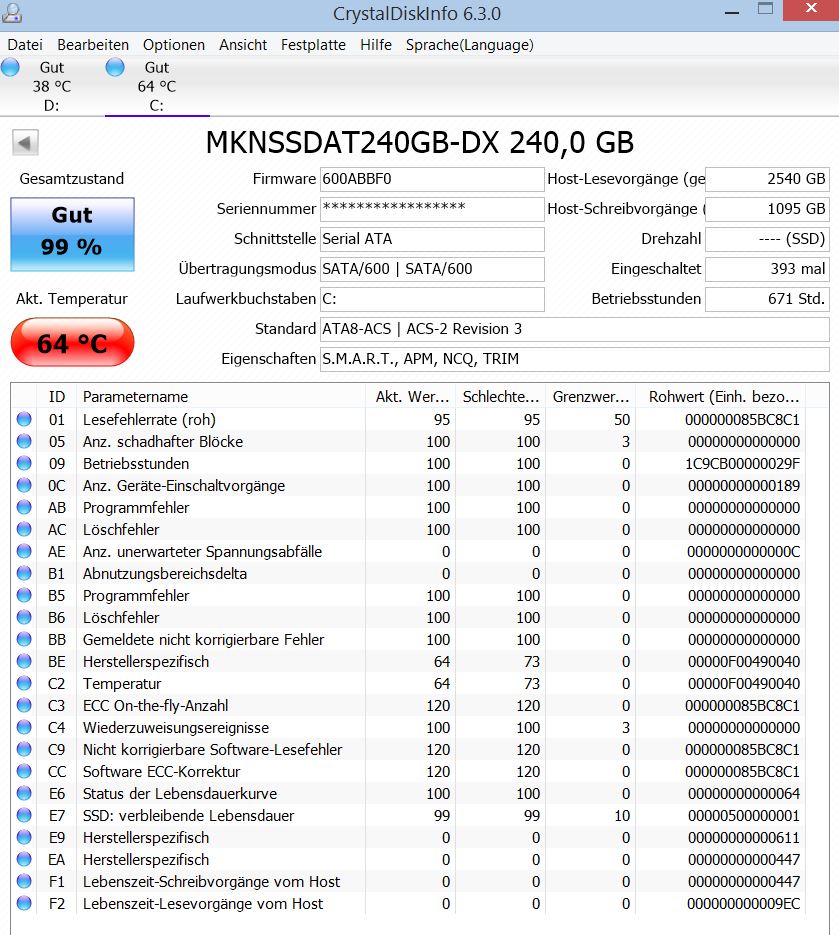Select the D: drive tab at 38 °C
Viewport: 839px width, 935px height.
52,86
